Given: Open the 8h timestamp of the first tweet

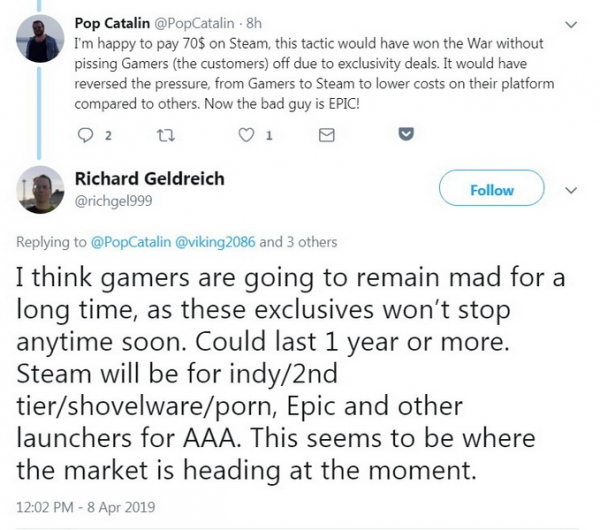Looking at the screenshot, I should coord(251,22).
